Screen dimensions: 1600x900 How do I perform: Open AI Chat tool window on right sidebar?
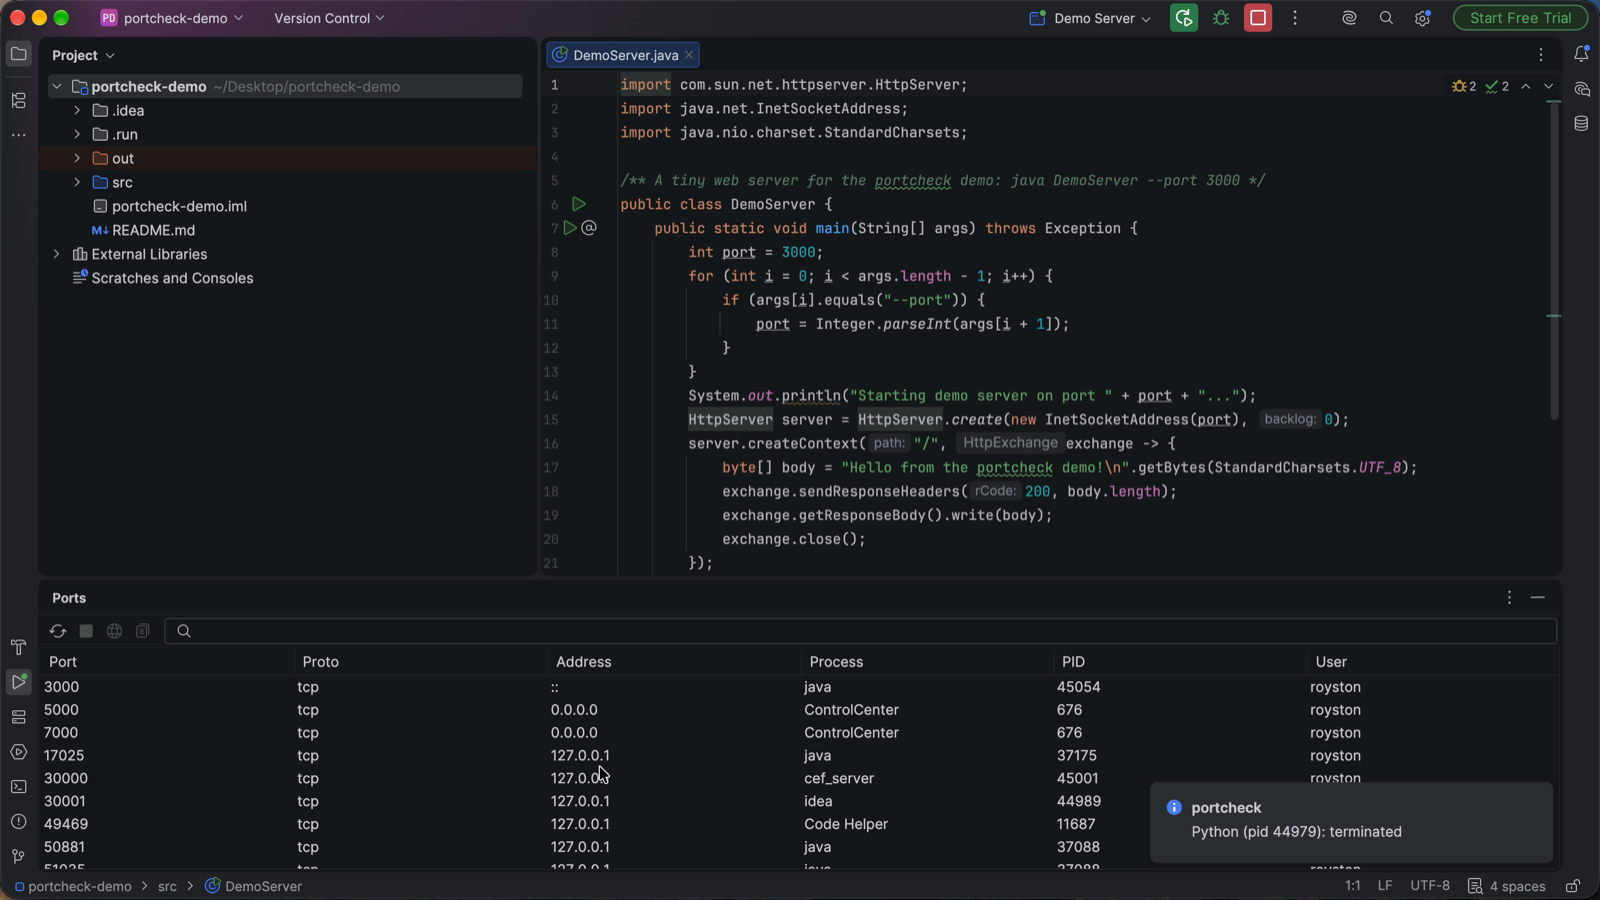click(1581, 89)
